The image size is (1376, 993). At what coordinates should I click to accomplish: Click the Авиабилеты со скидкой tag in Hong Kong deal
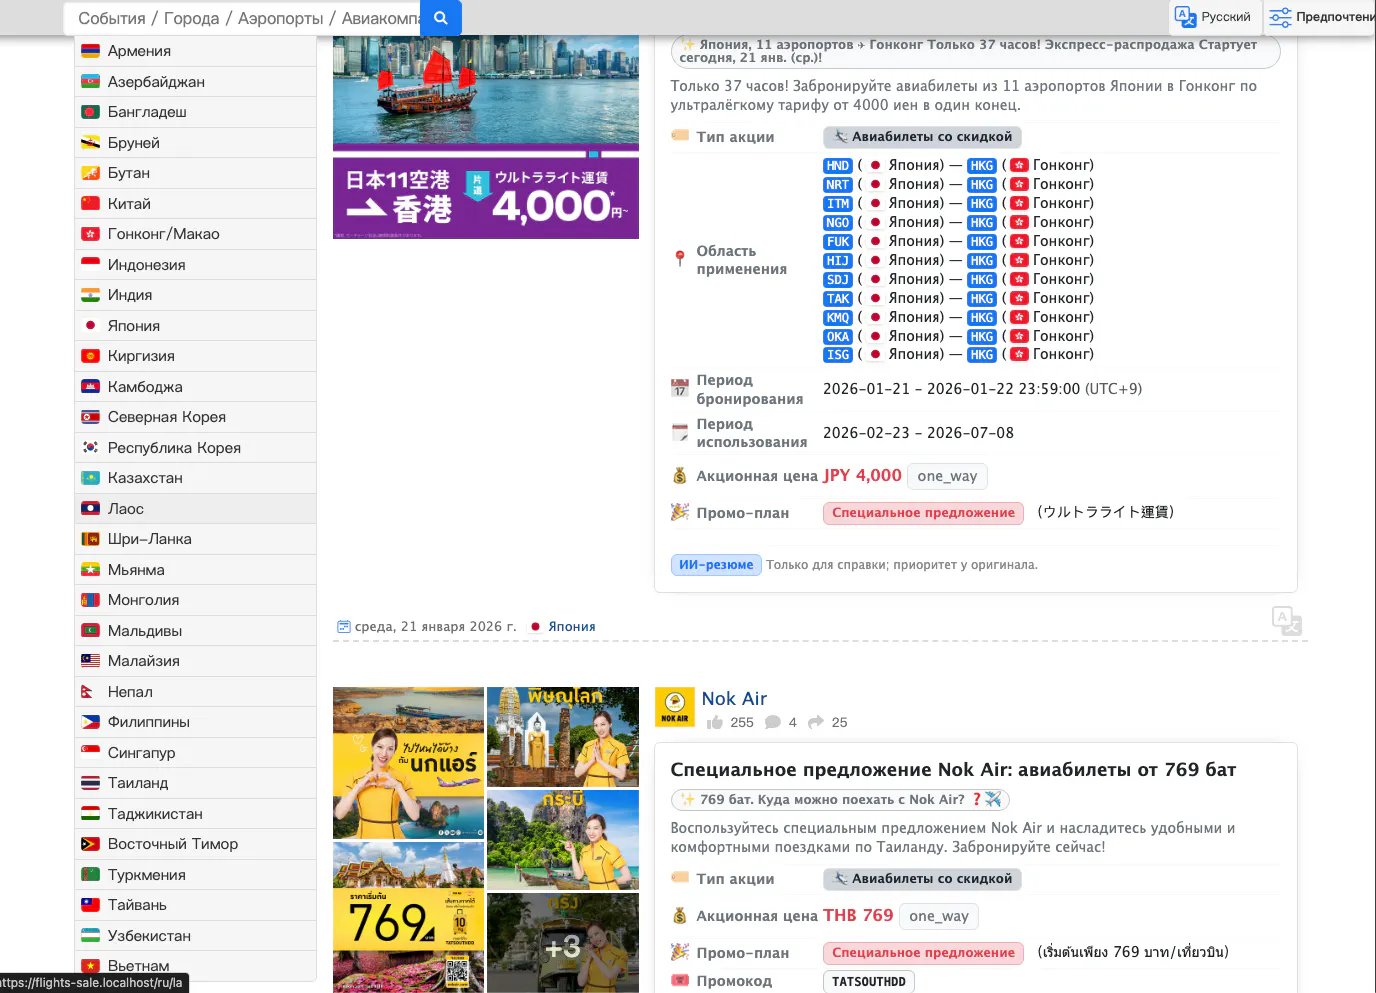coord(922,137)
